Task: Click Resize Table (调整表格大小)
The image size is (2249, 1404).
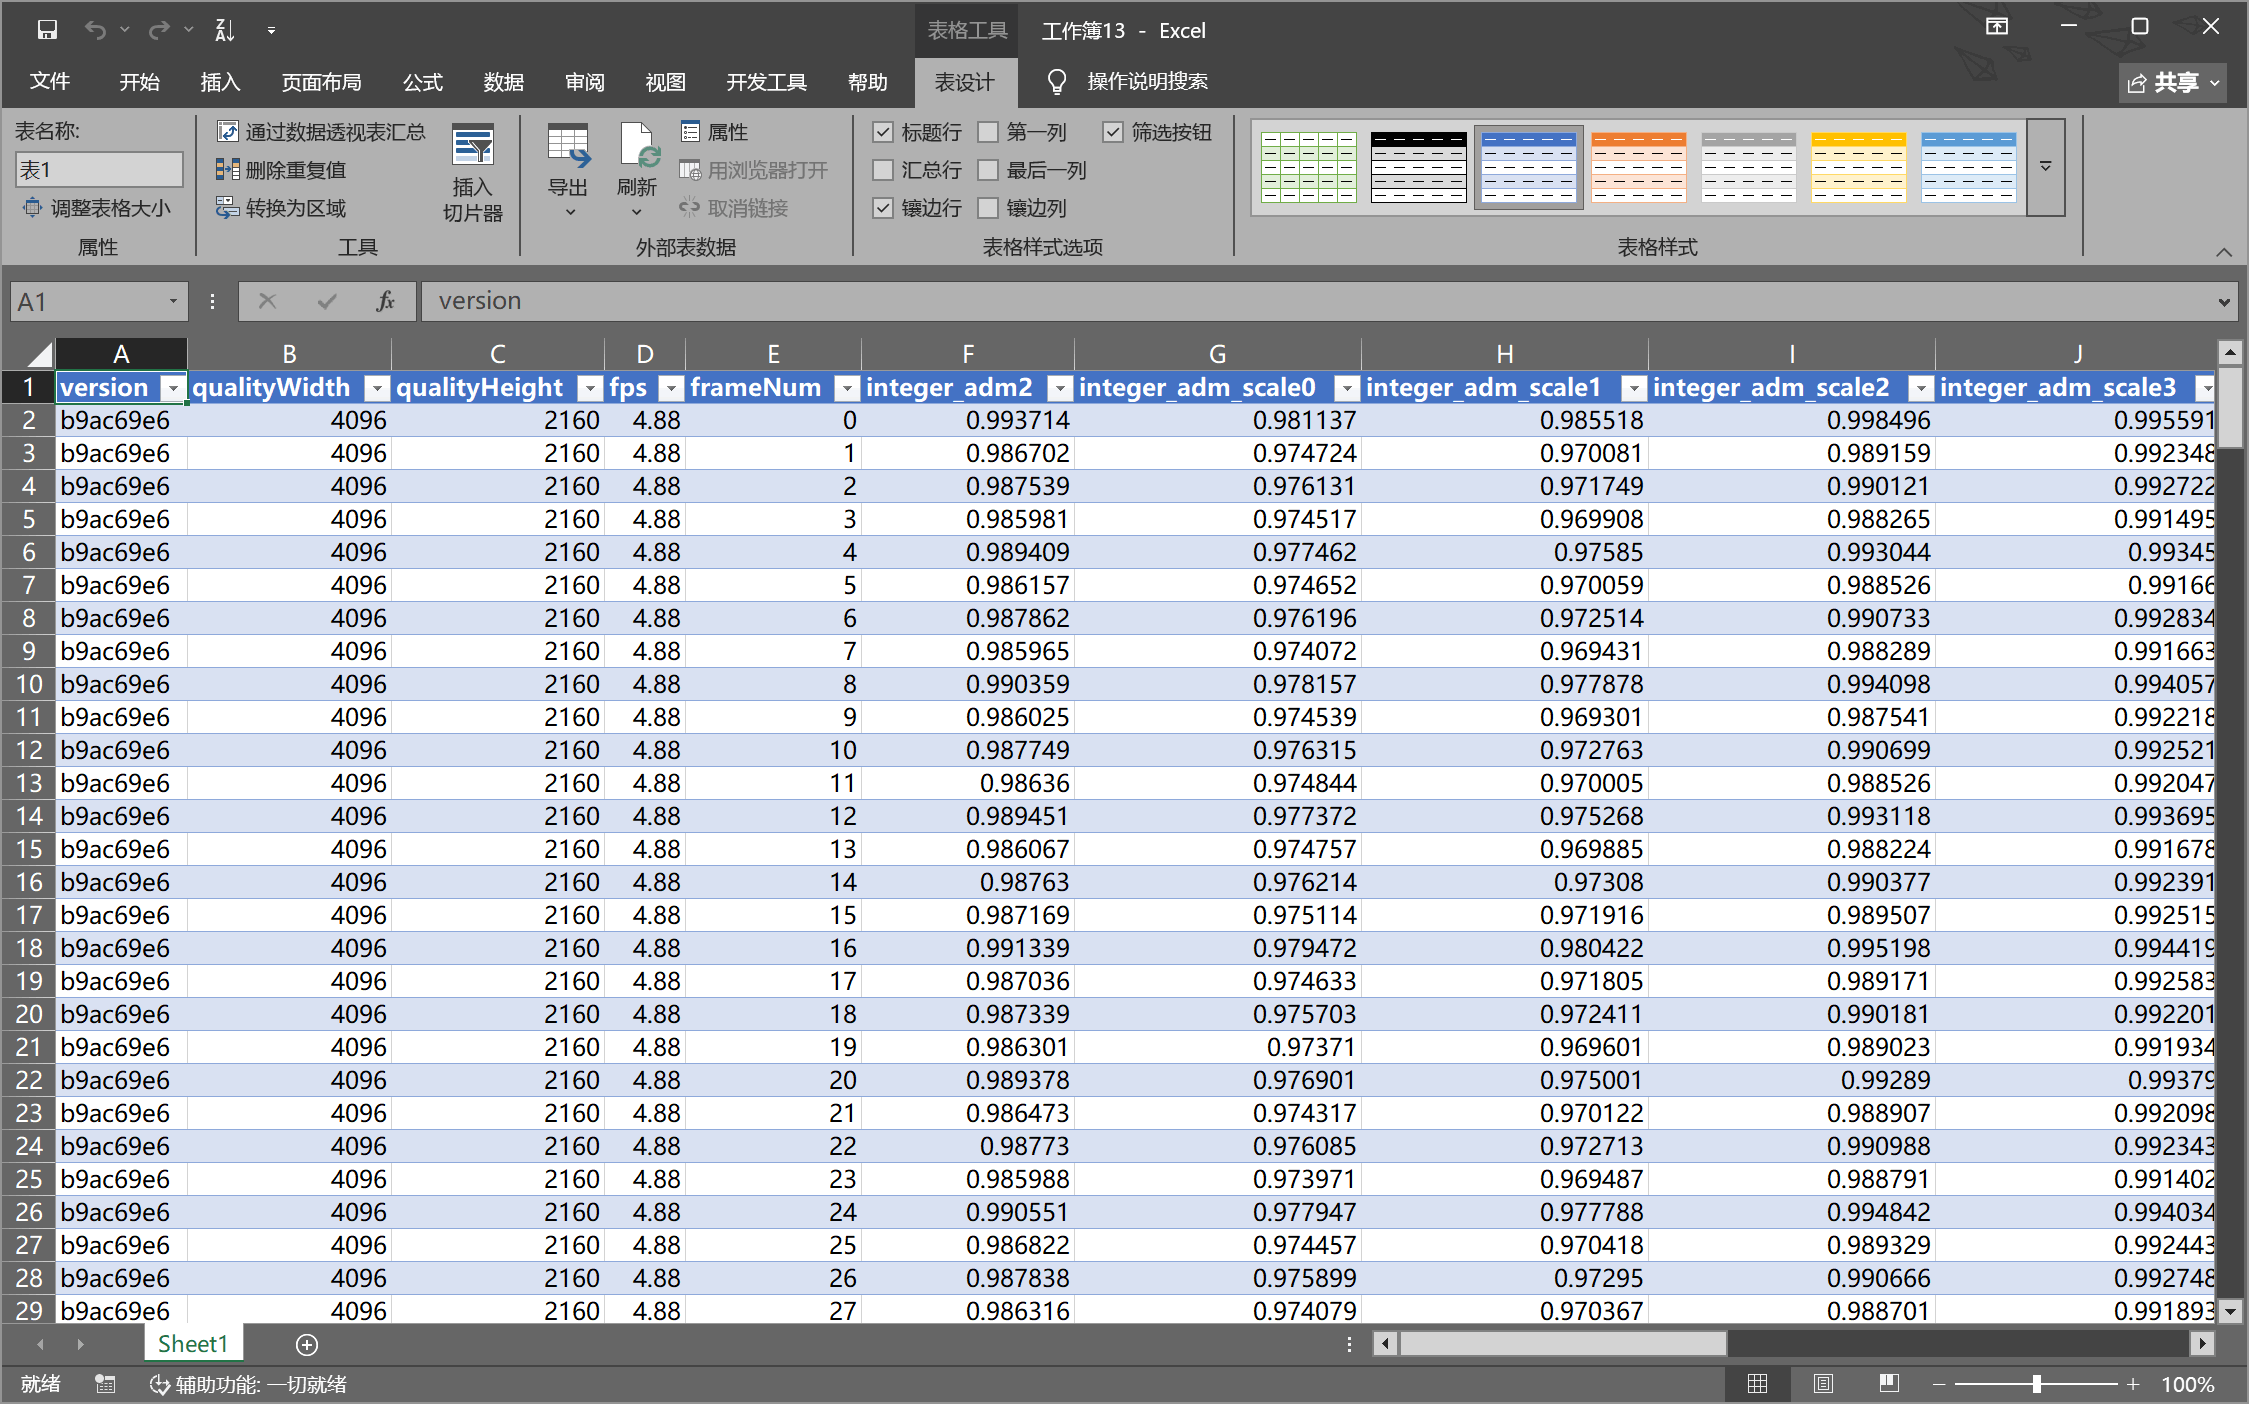Action: pyautogui.click(x=96, y=208)
